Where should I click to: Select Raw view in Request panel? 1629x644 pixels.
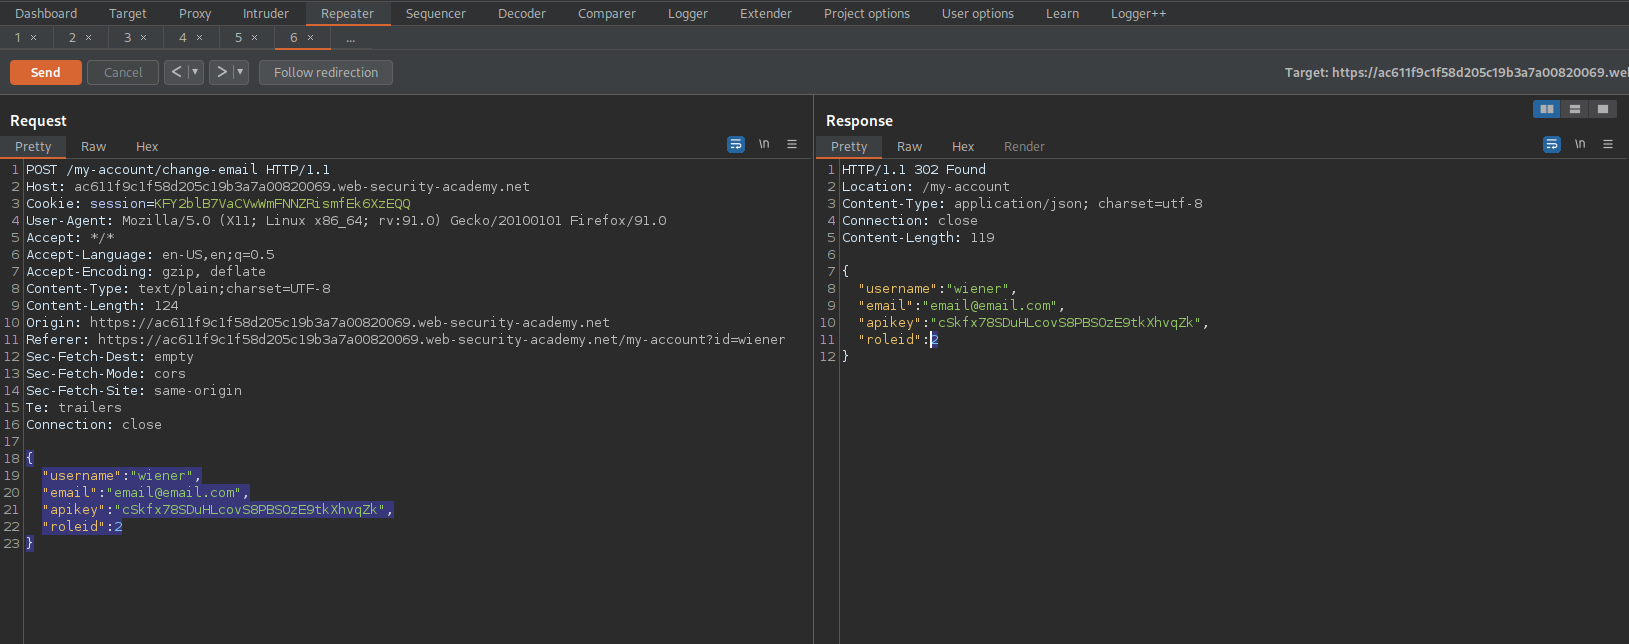click(94, 146)
